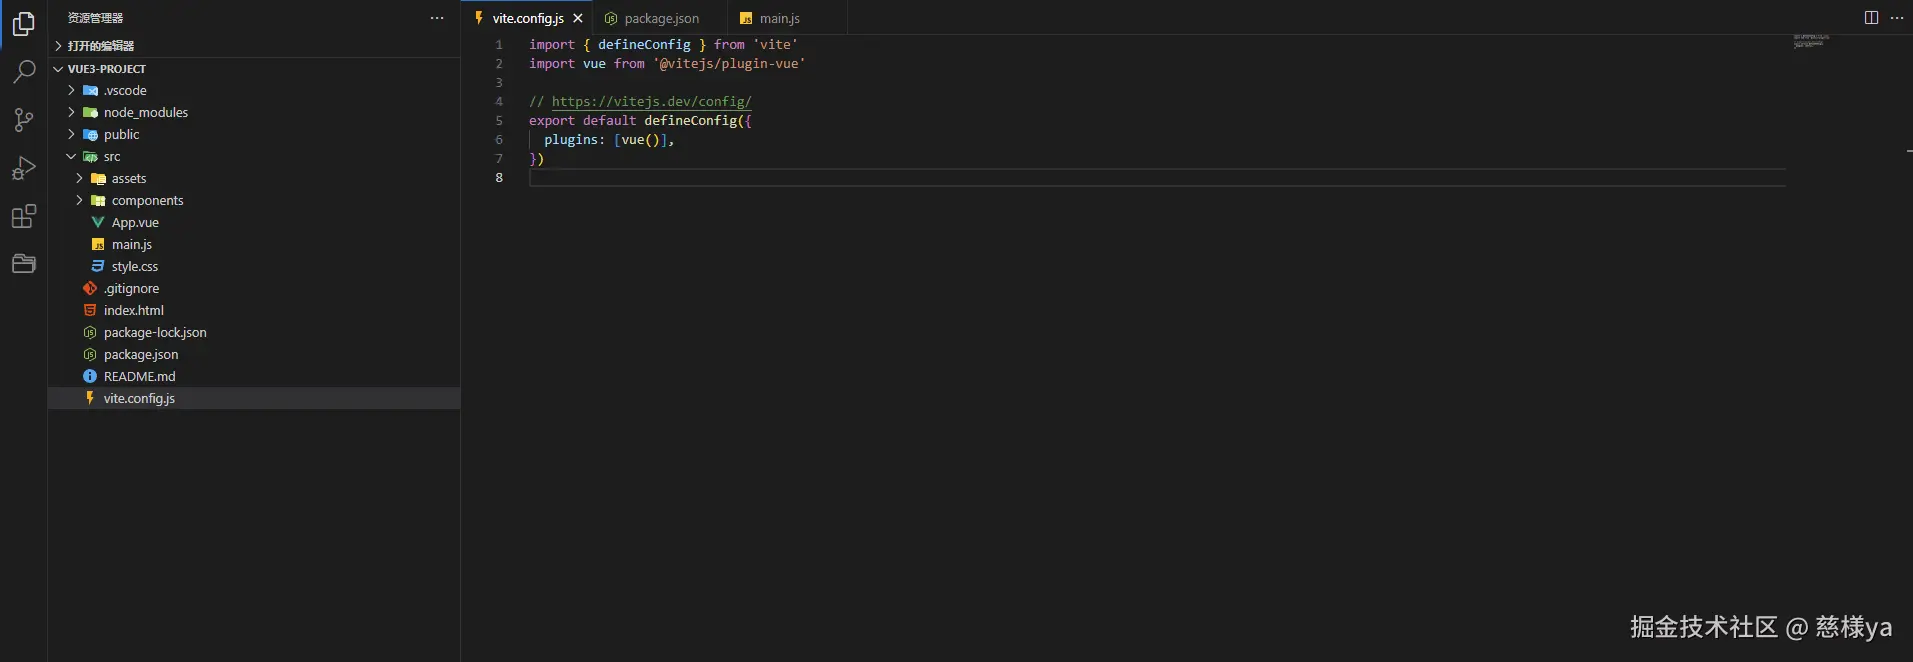The height and width of the screenshot is (662, 1913).
Task: Open package.json in the explorer tree
Action: point(141,354)
